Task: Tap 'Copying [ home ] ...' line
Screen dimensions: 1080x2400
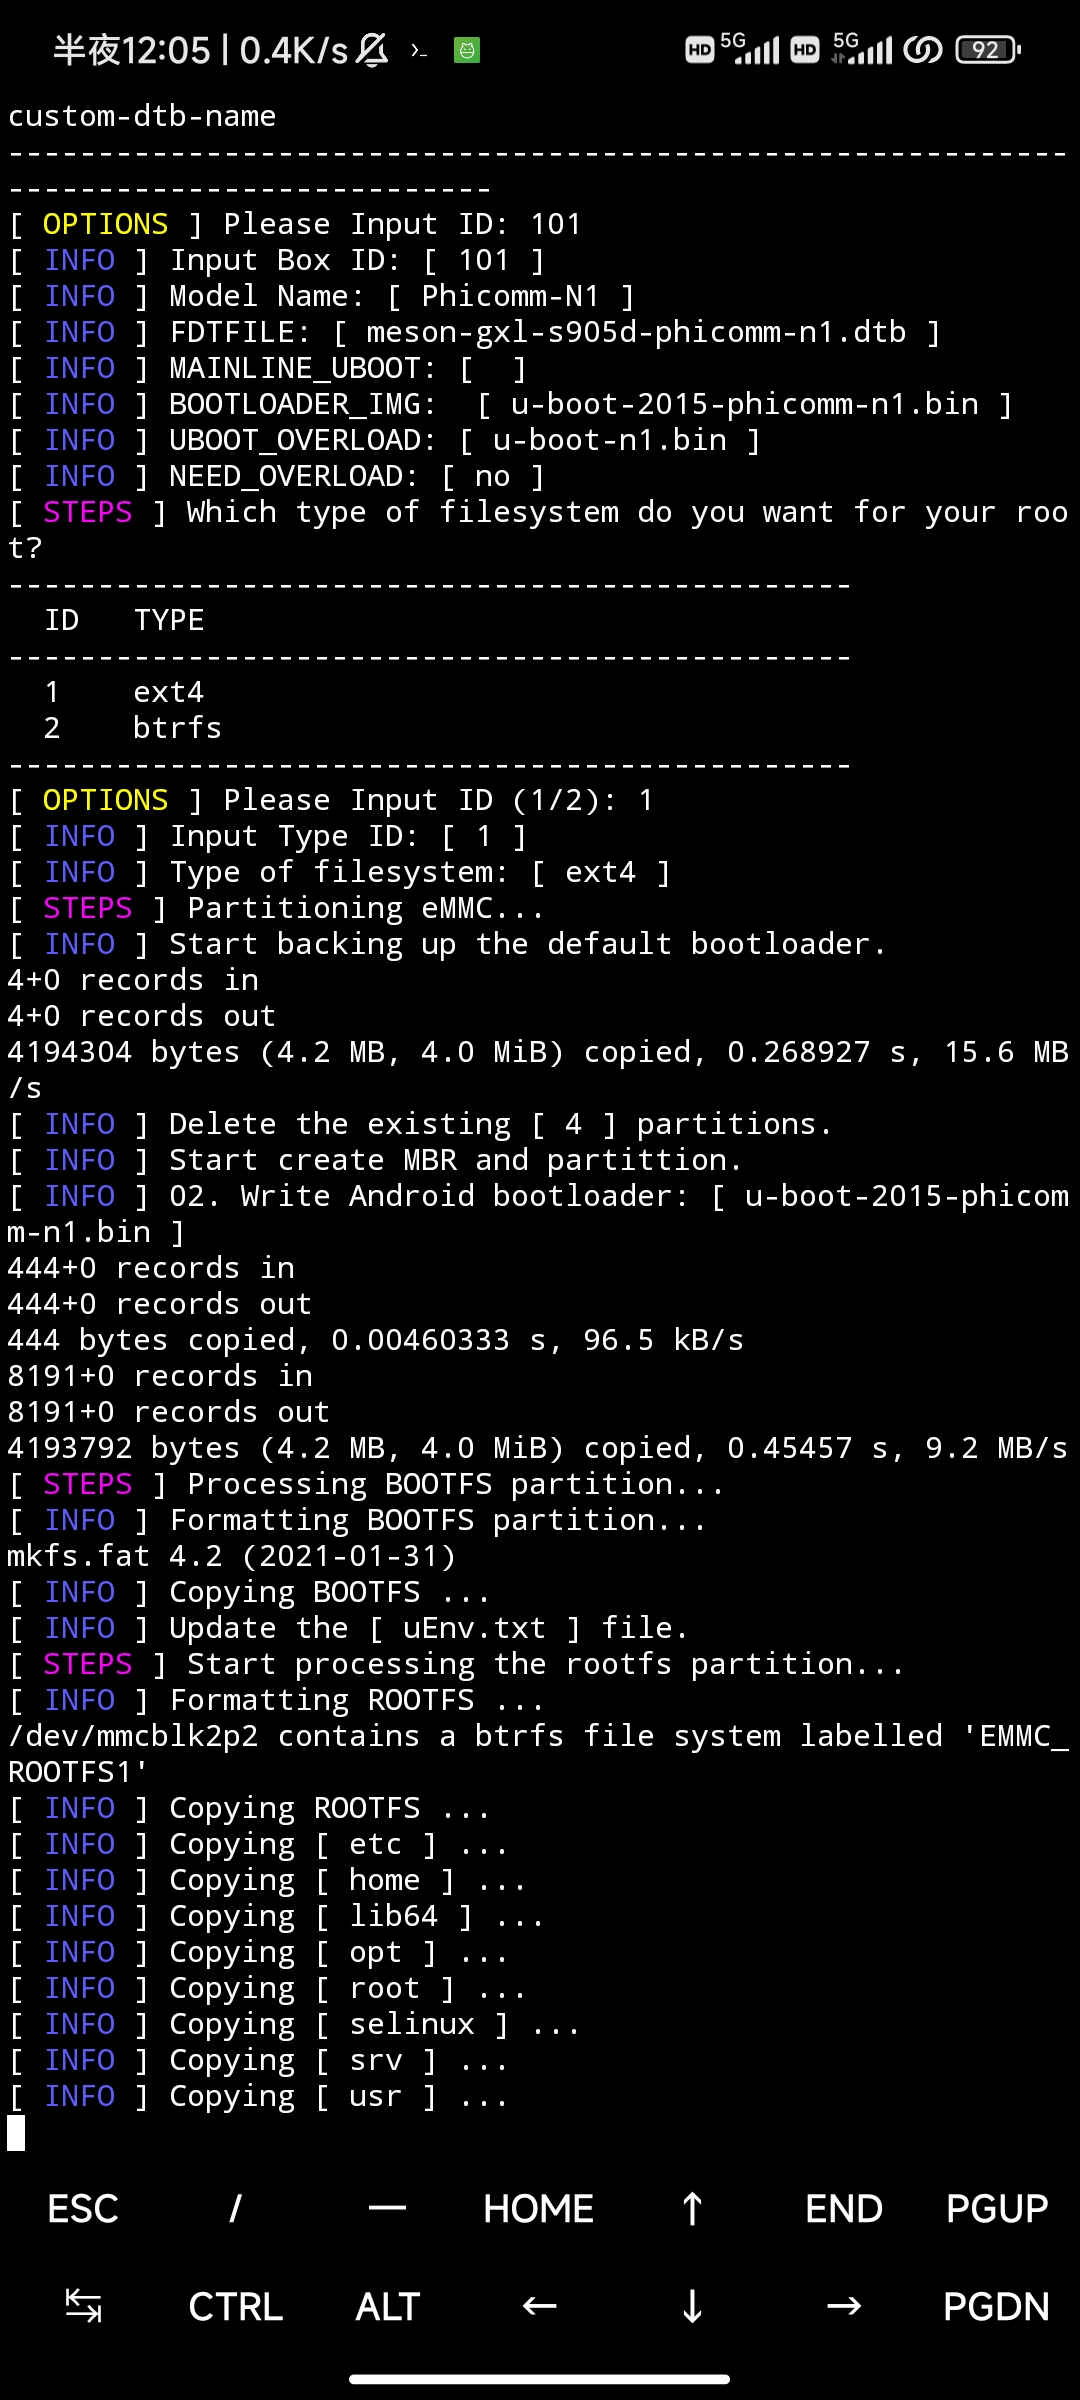Action: (x=268, y=1880)
